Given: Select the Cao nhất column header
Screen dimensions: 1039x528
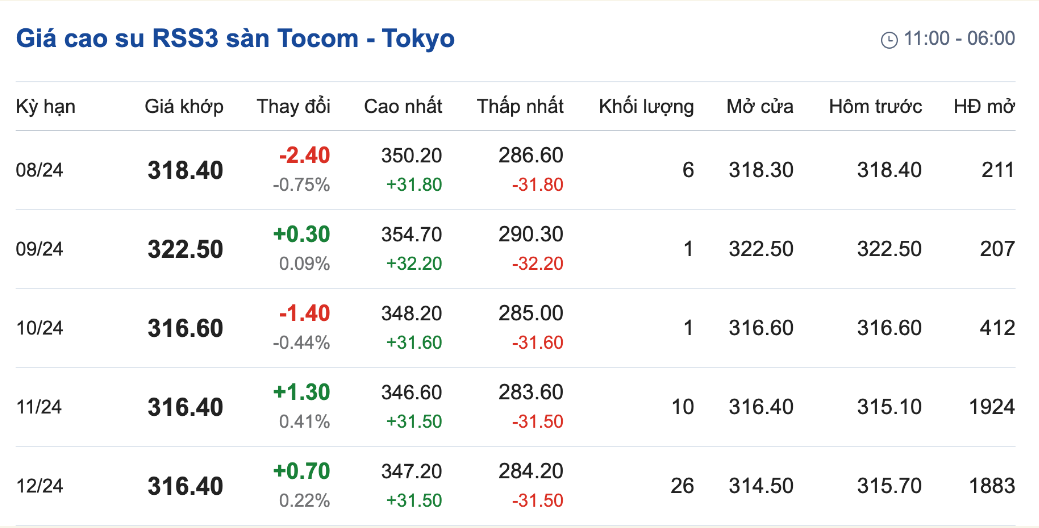Looking at the screenshot, I should tap(403, 107).
